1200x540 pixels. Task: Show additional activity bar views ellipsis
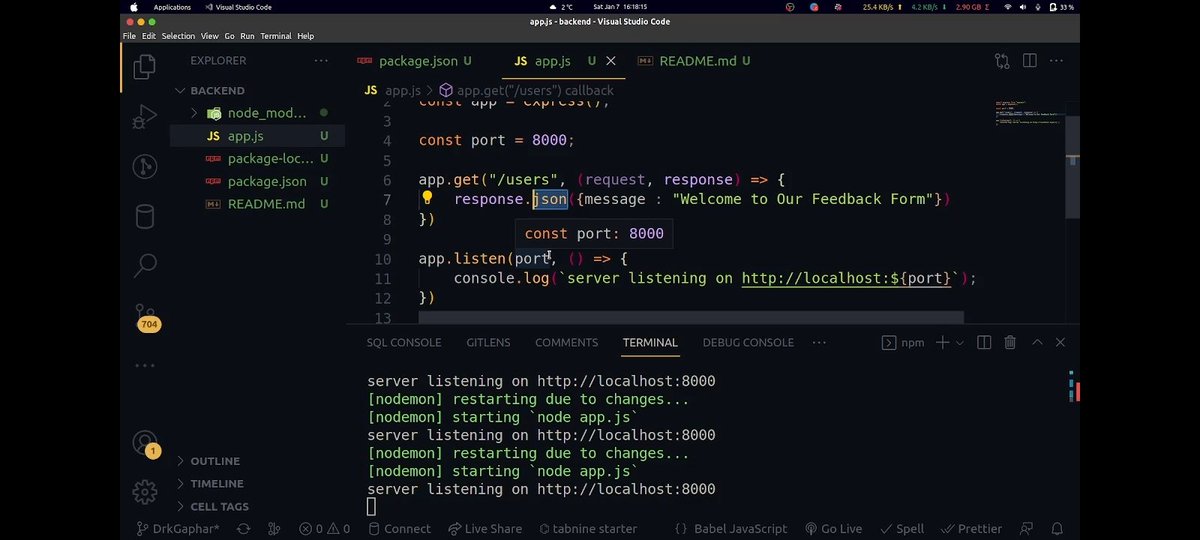point(145,365)
